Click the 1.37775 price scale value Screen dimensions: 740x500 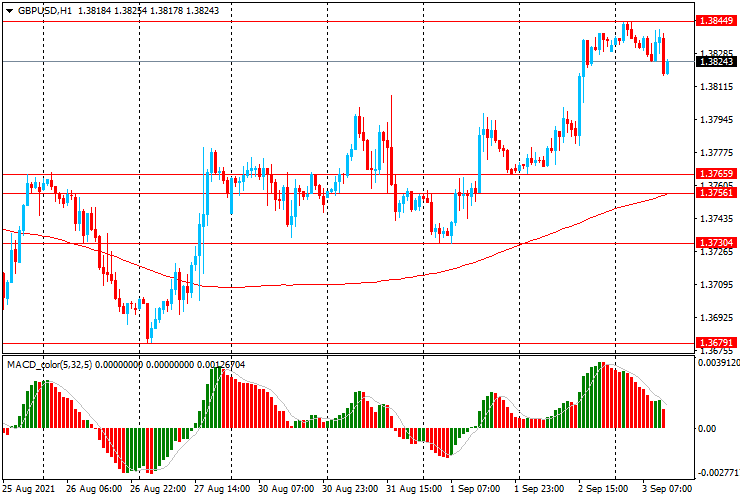(717, 153)
